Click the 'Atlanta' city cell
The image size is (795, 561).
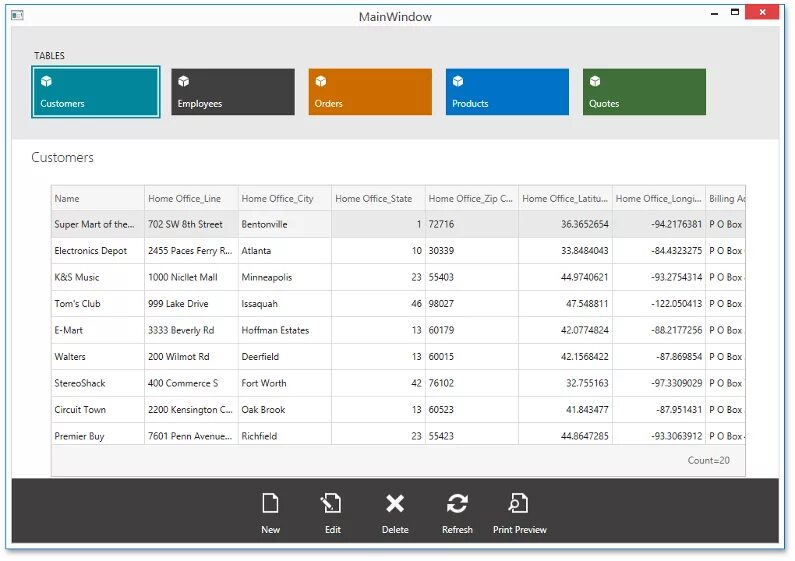[x=284, y=251]
